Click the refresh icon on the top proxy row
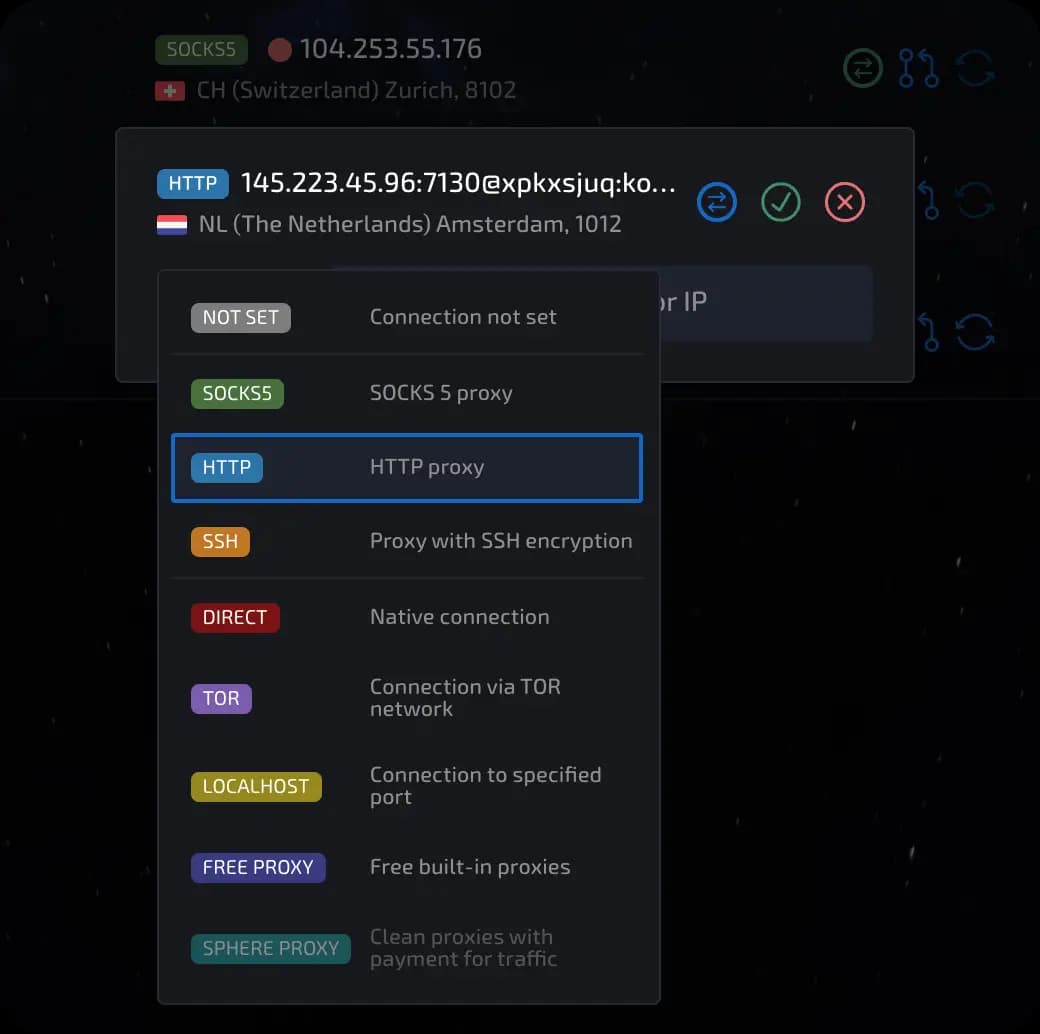Image resolution: width=1040 pixels, height=1034 pixels. 975,68
